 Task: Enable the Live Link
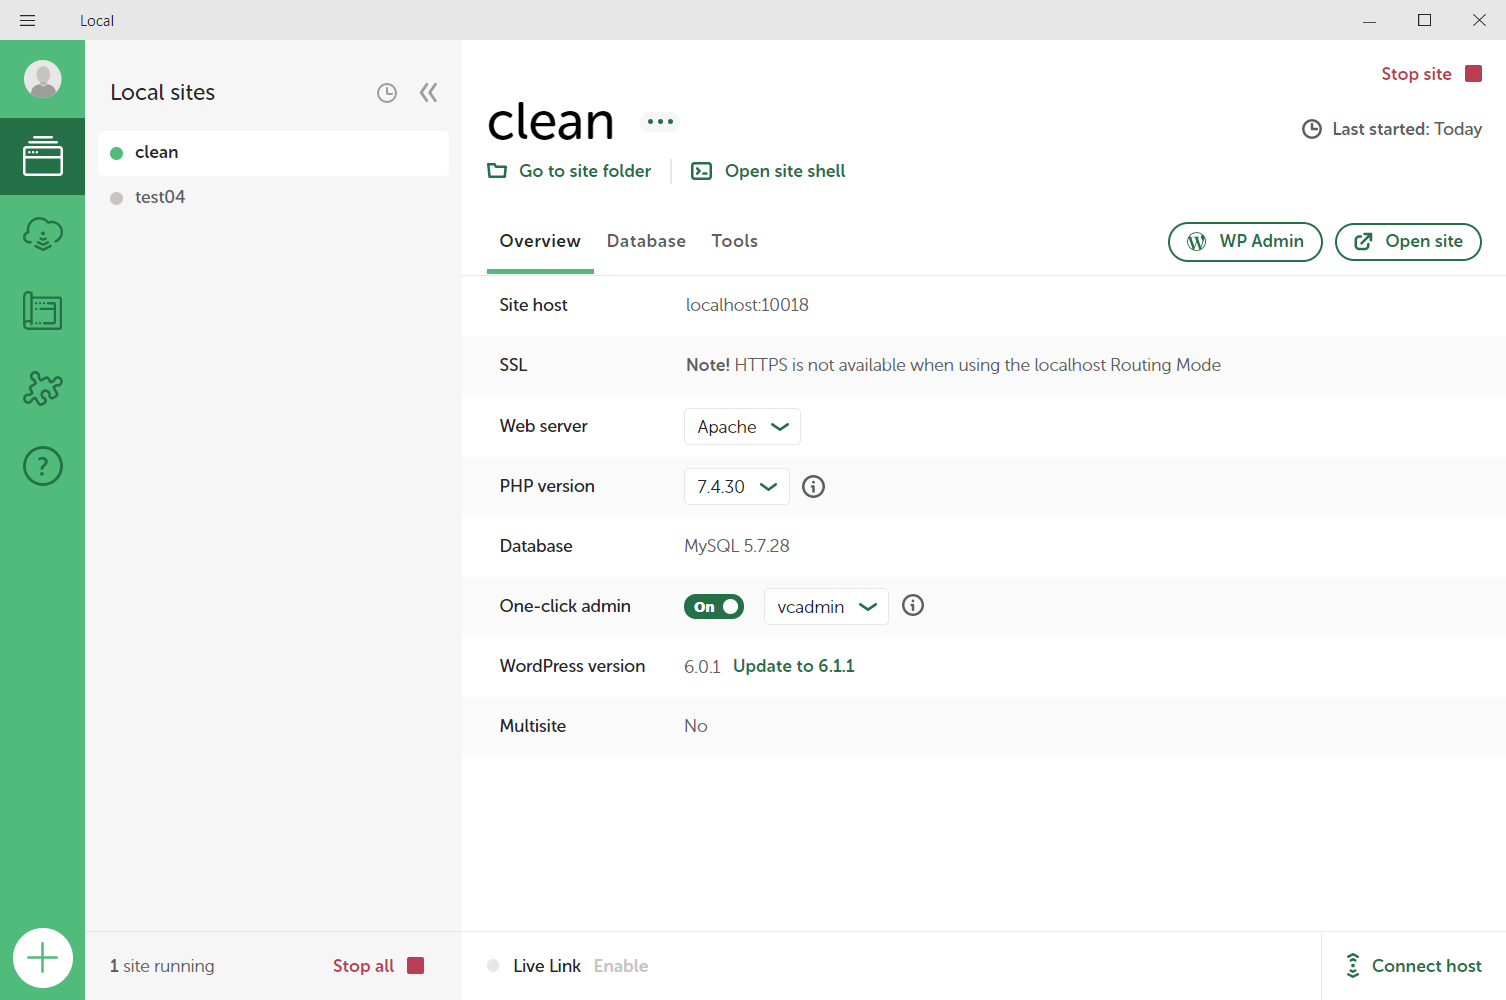pos(621,966)
